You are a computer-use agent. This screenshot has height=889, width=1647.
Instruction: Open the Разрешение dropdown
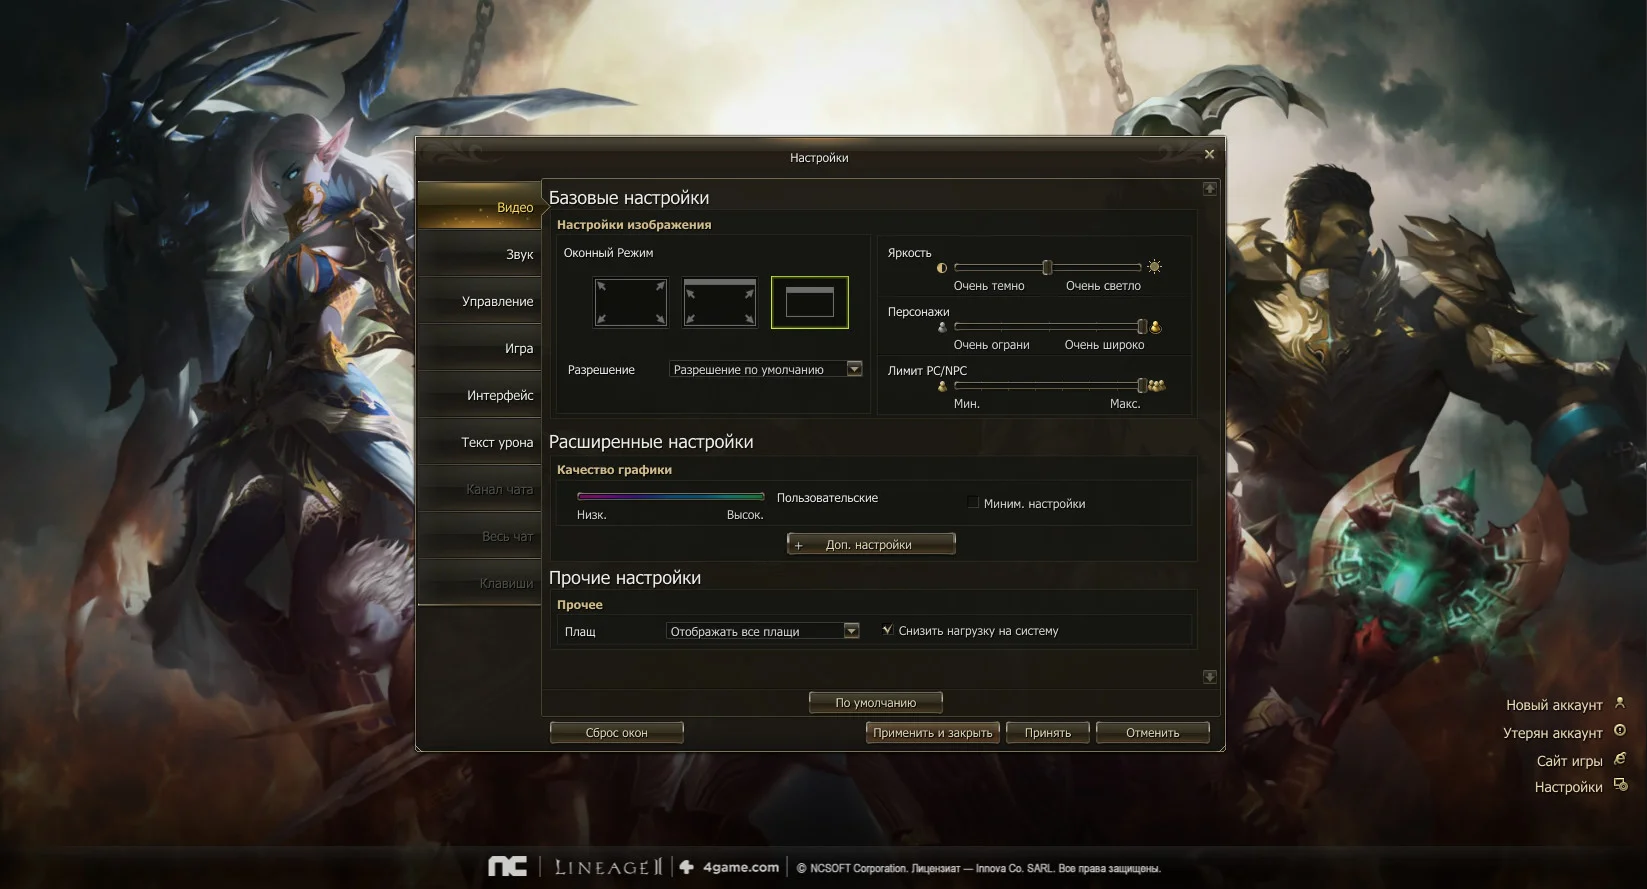click(x=765, y=369)
